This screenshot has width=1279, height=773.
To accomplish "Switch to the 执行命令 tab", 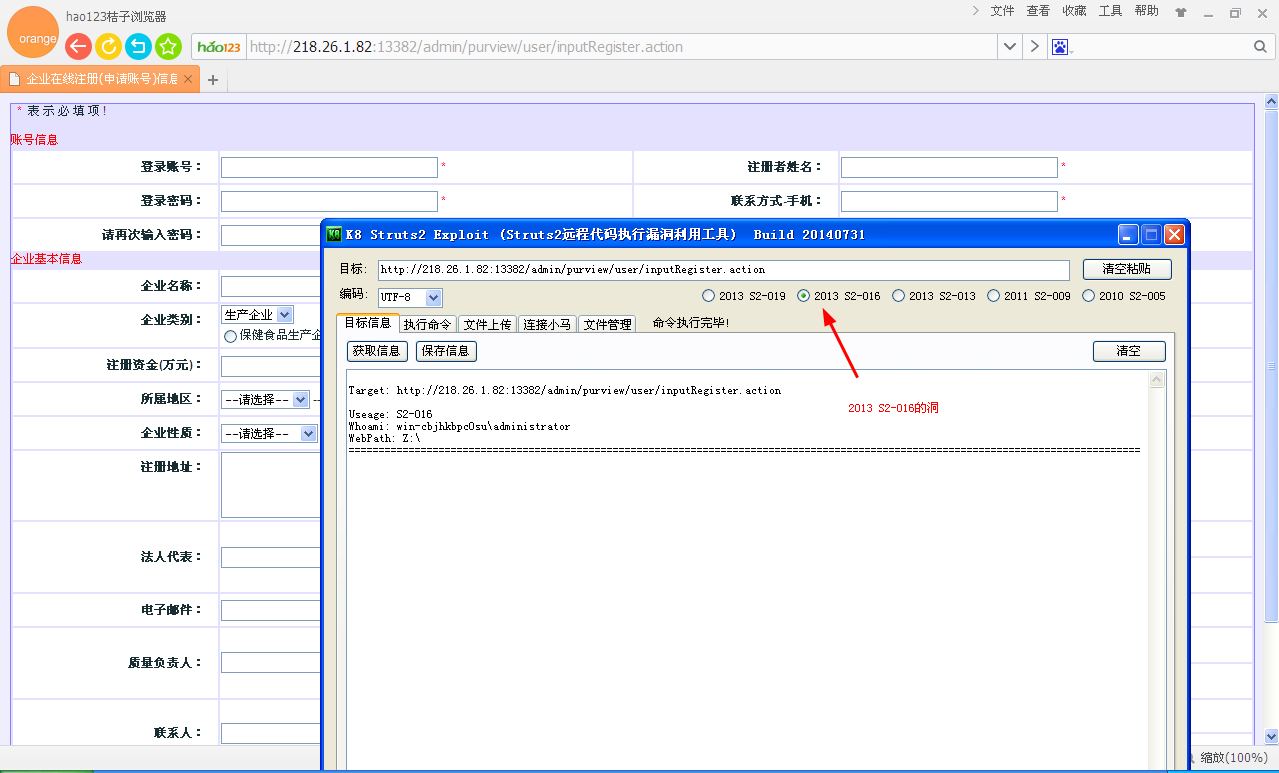I will pyautogui.click(x=428, y=324).
